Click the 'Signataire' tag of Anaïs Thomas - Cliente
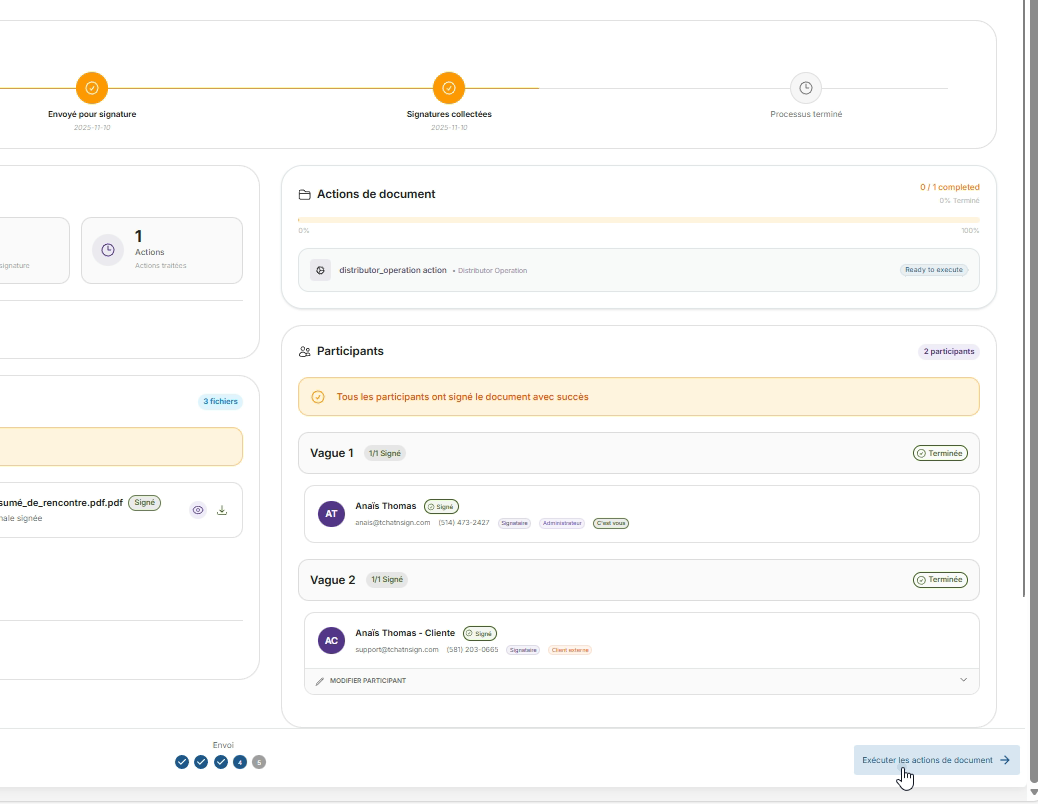 (523, 650)
